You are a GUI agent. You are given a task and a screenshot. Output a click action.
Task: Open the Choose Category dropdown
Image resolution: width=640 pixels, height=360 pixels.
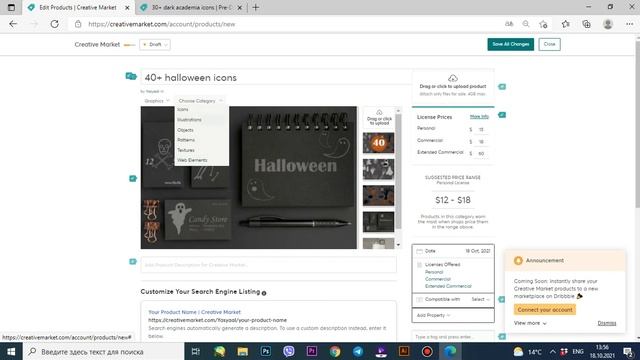[200, 101]
